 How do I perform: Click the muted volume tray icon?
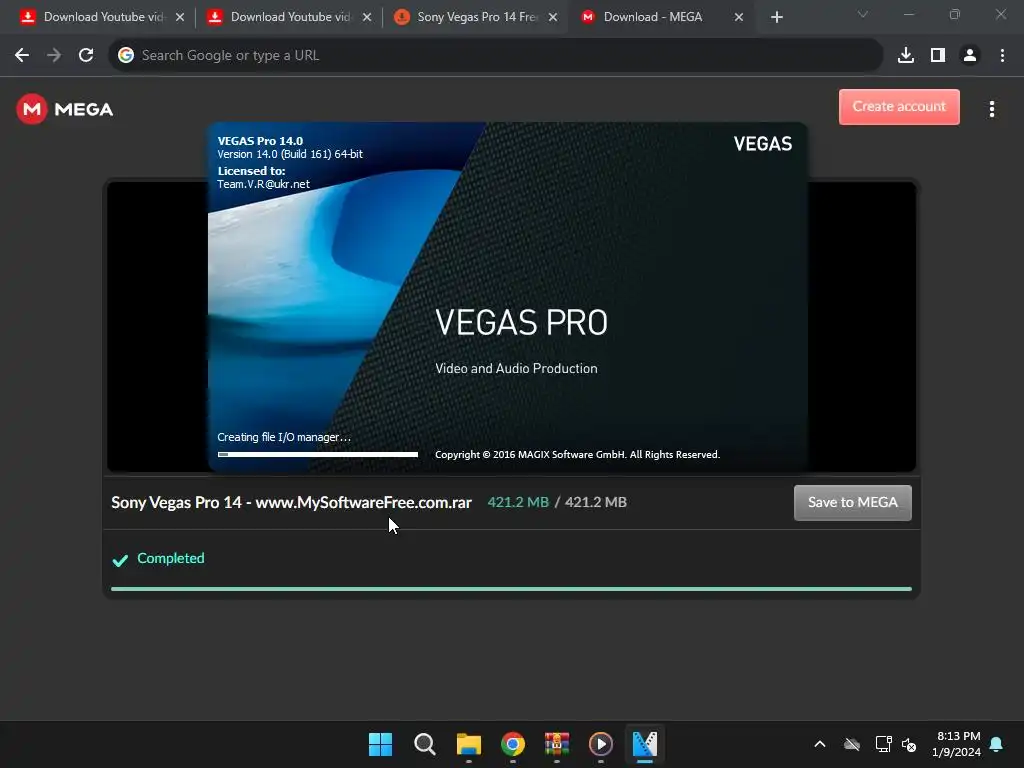(x=908, y=744)
